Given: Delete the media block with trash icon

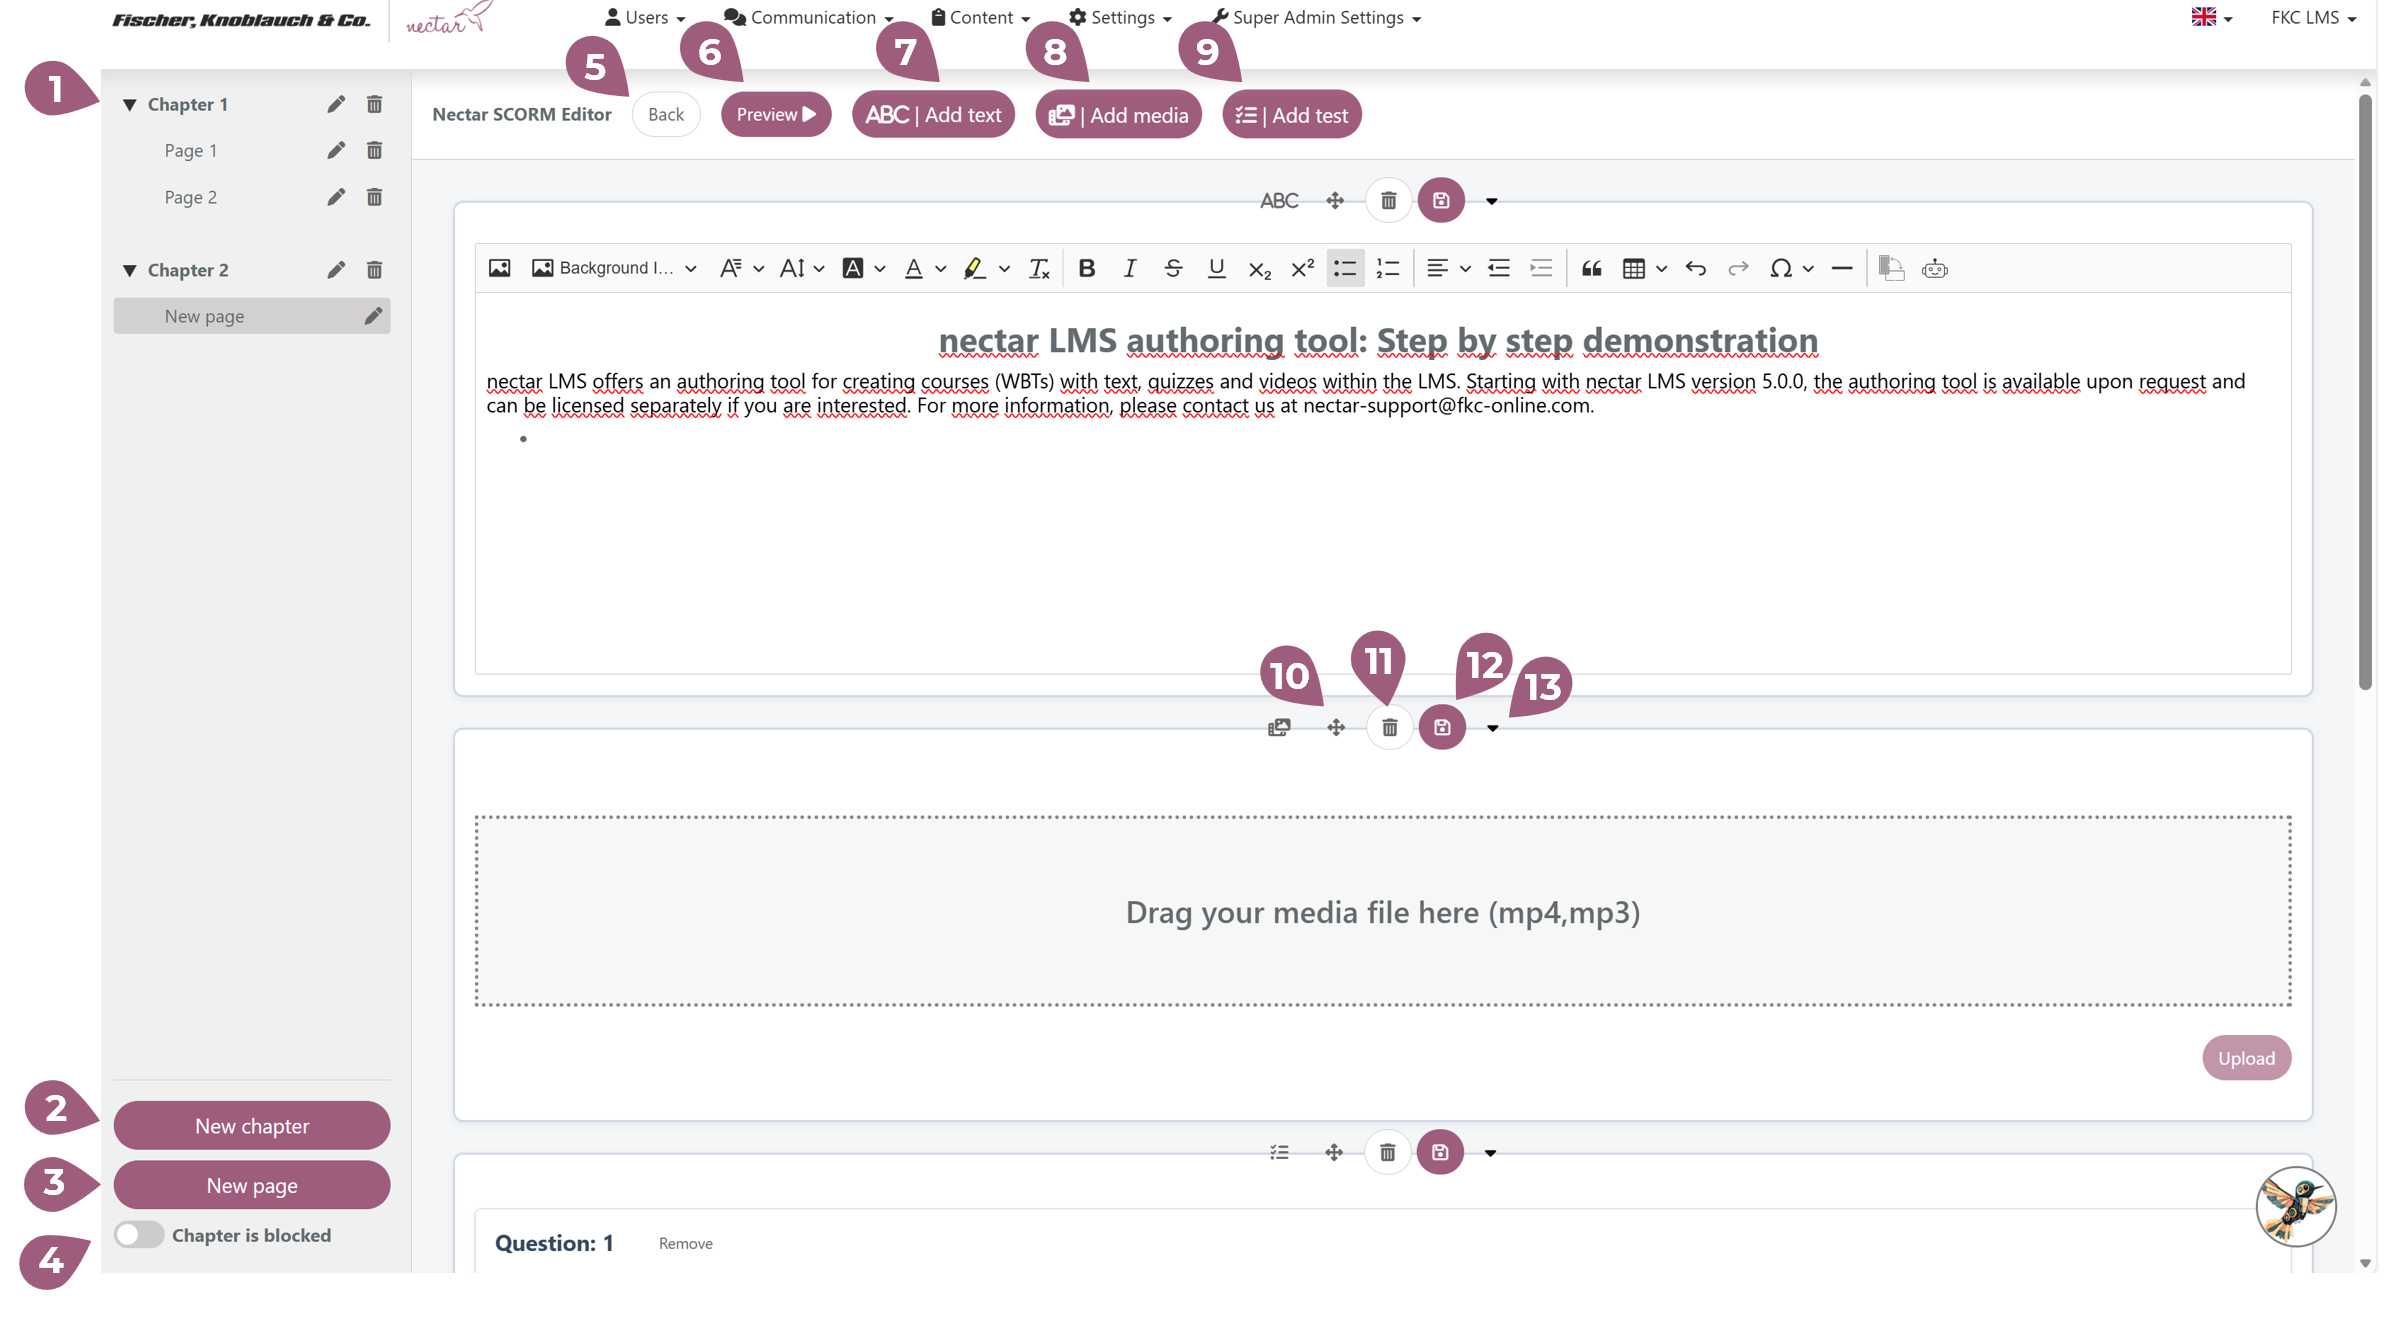Looking at the screenshot, I should click(x=1389, y=727).
